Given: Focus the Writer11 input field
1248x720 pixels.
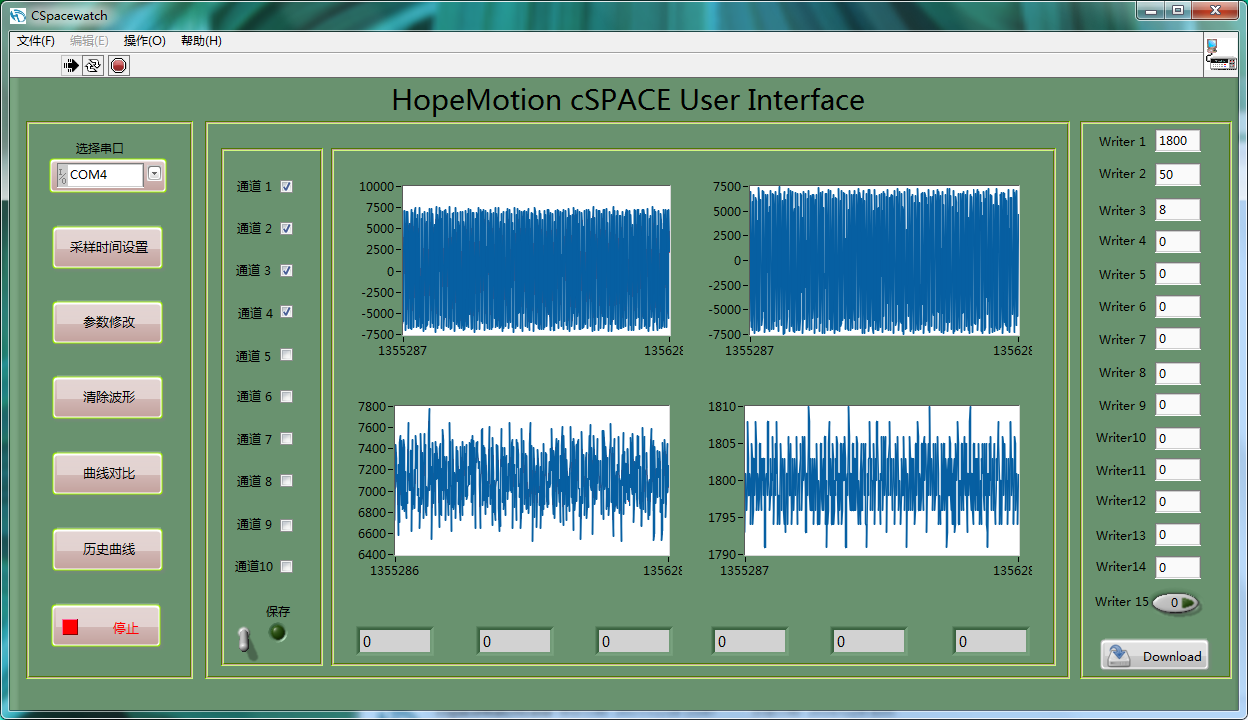Looking at the screenshot, I should pyautogui.click(x=1177, y=469).
